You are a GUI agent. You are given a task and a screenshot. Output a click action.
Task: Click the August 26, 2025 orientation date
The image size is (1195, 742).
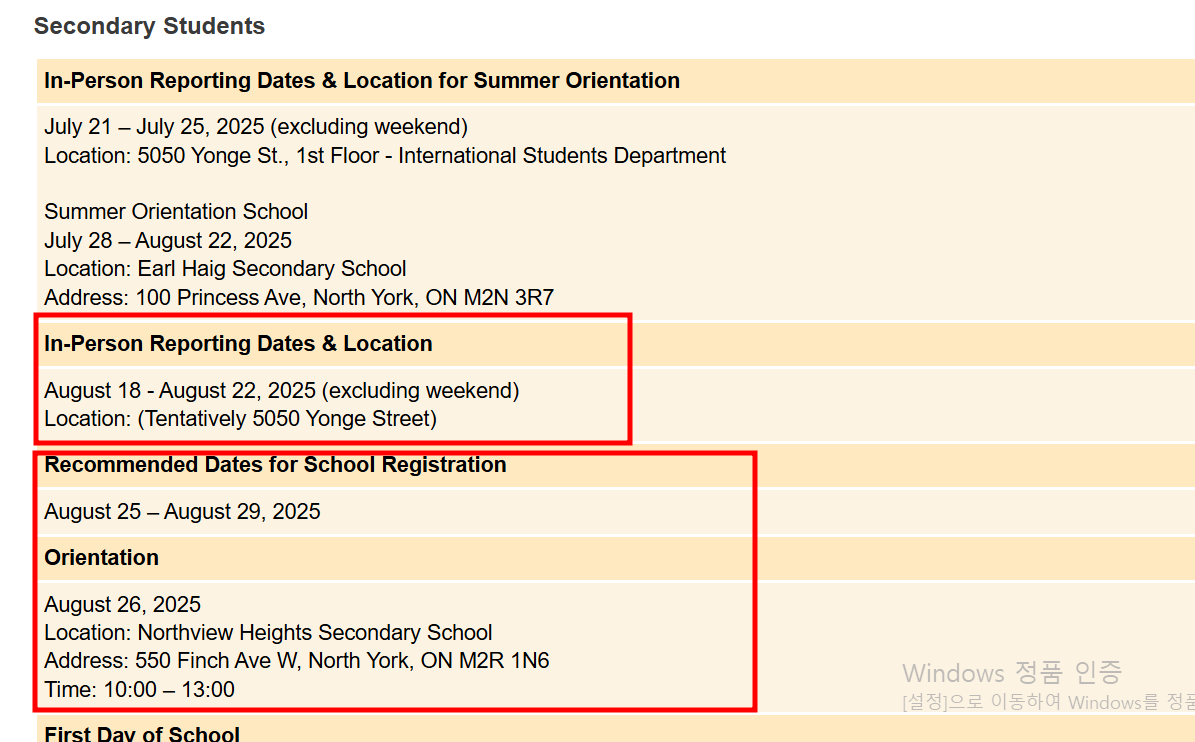[x=122, y=605]
